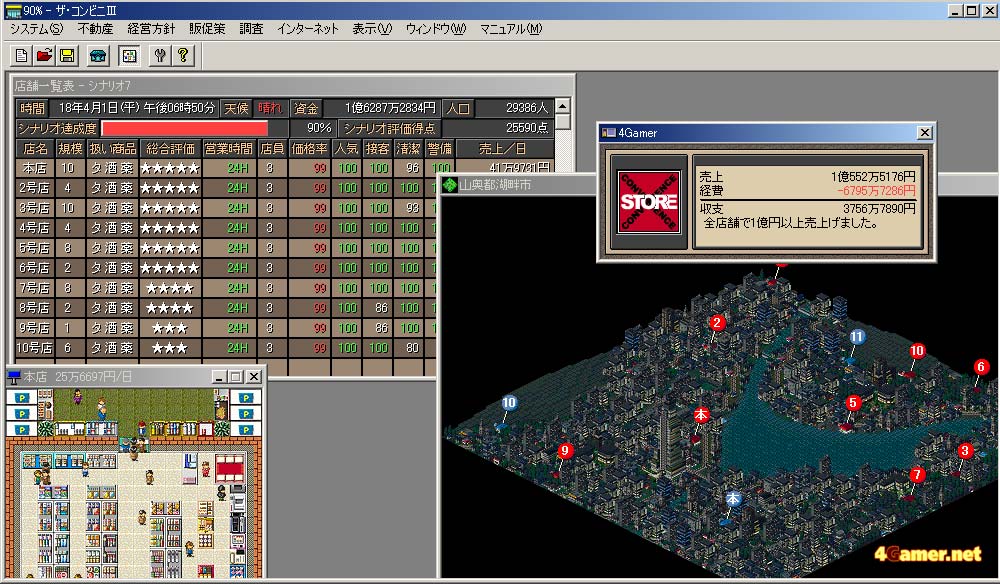
Task: Open the インターネット menu
Action: point(306,29)
